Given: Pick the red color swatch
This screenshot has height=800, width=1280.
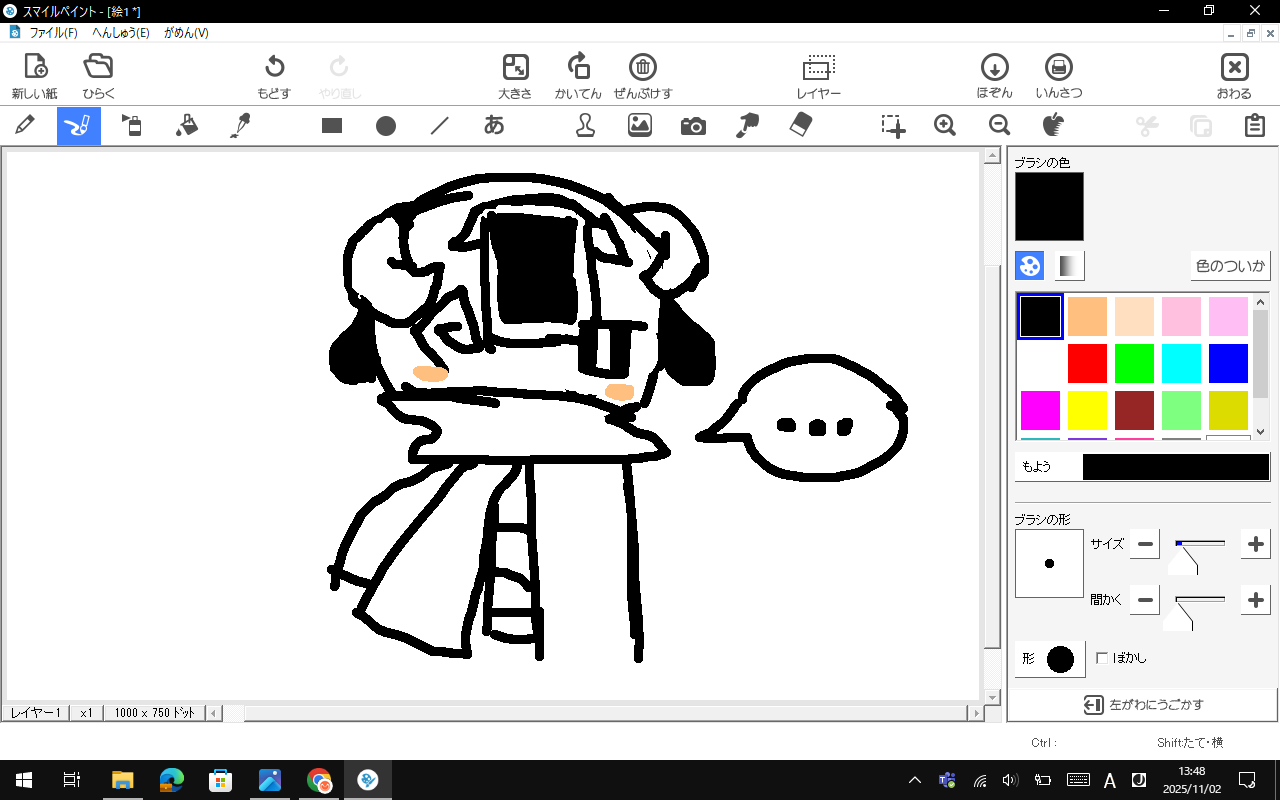Looking at the screenshot, I should click(1087, 363).
